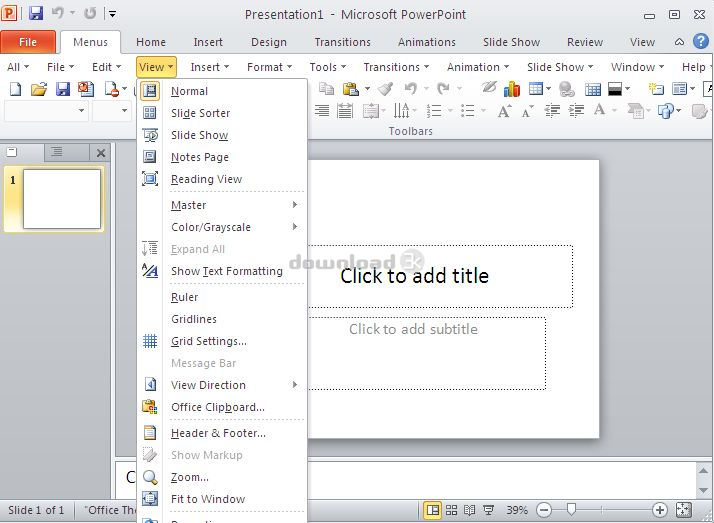This screenshot has width=714, height=523.
Task: Click the New Slide icon with sparkle
Action: (656, 88)
